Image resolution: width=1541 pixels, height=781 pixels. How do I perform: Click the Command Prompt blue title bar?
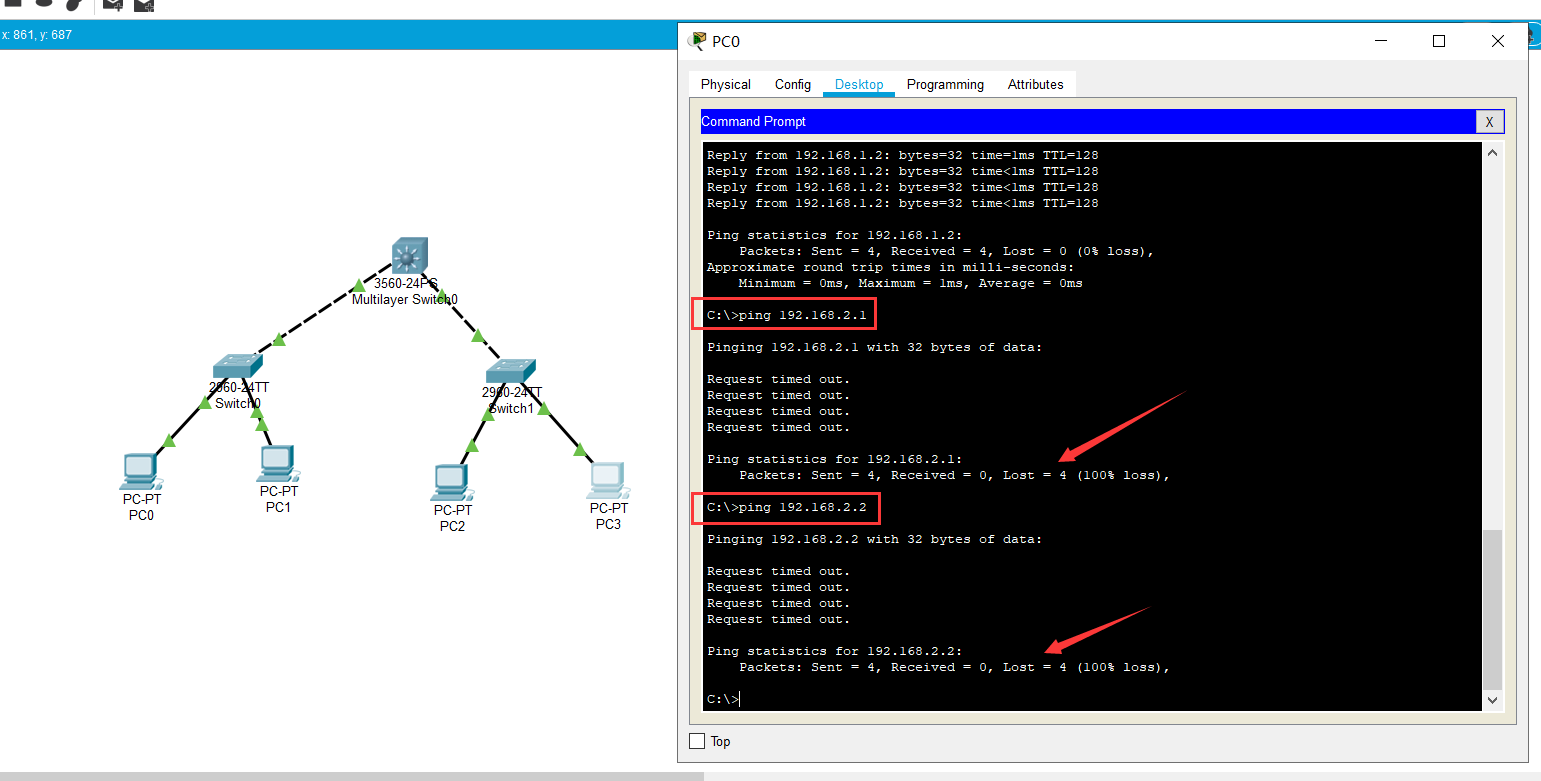(x=1088, y=122)
